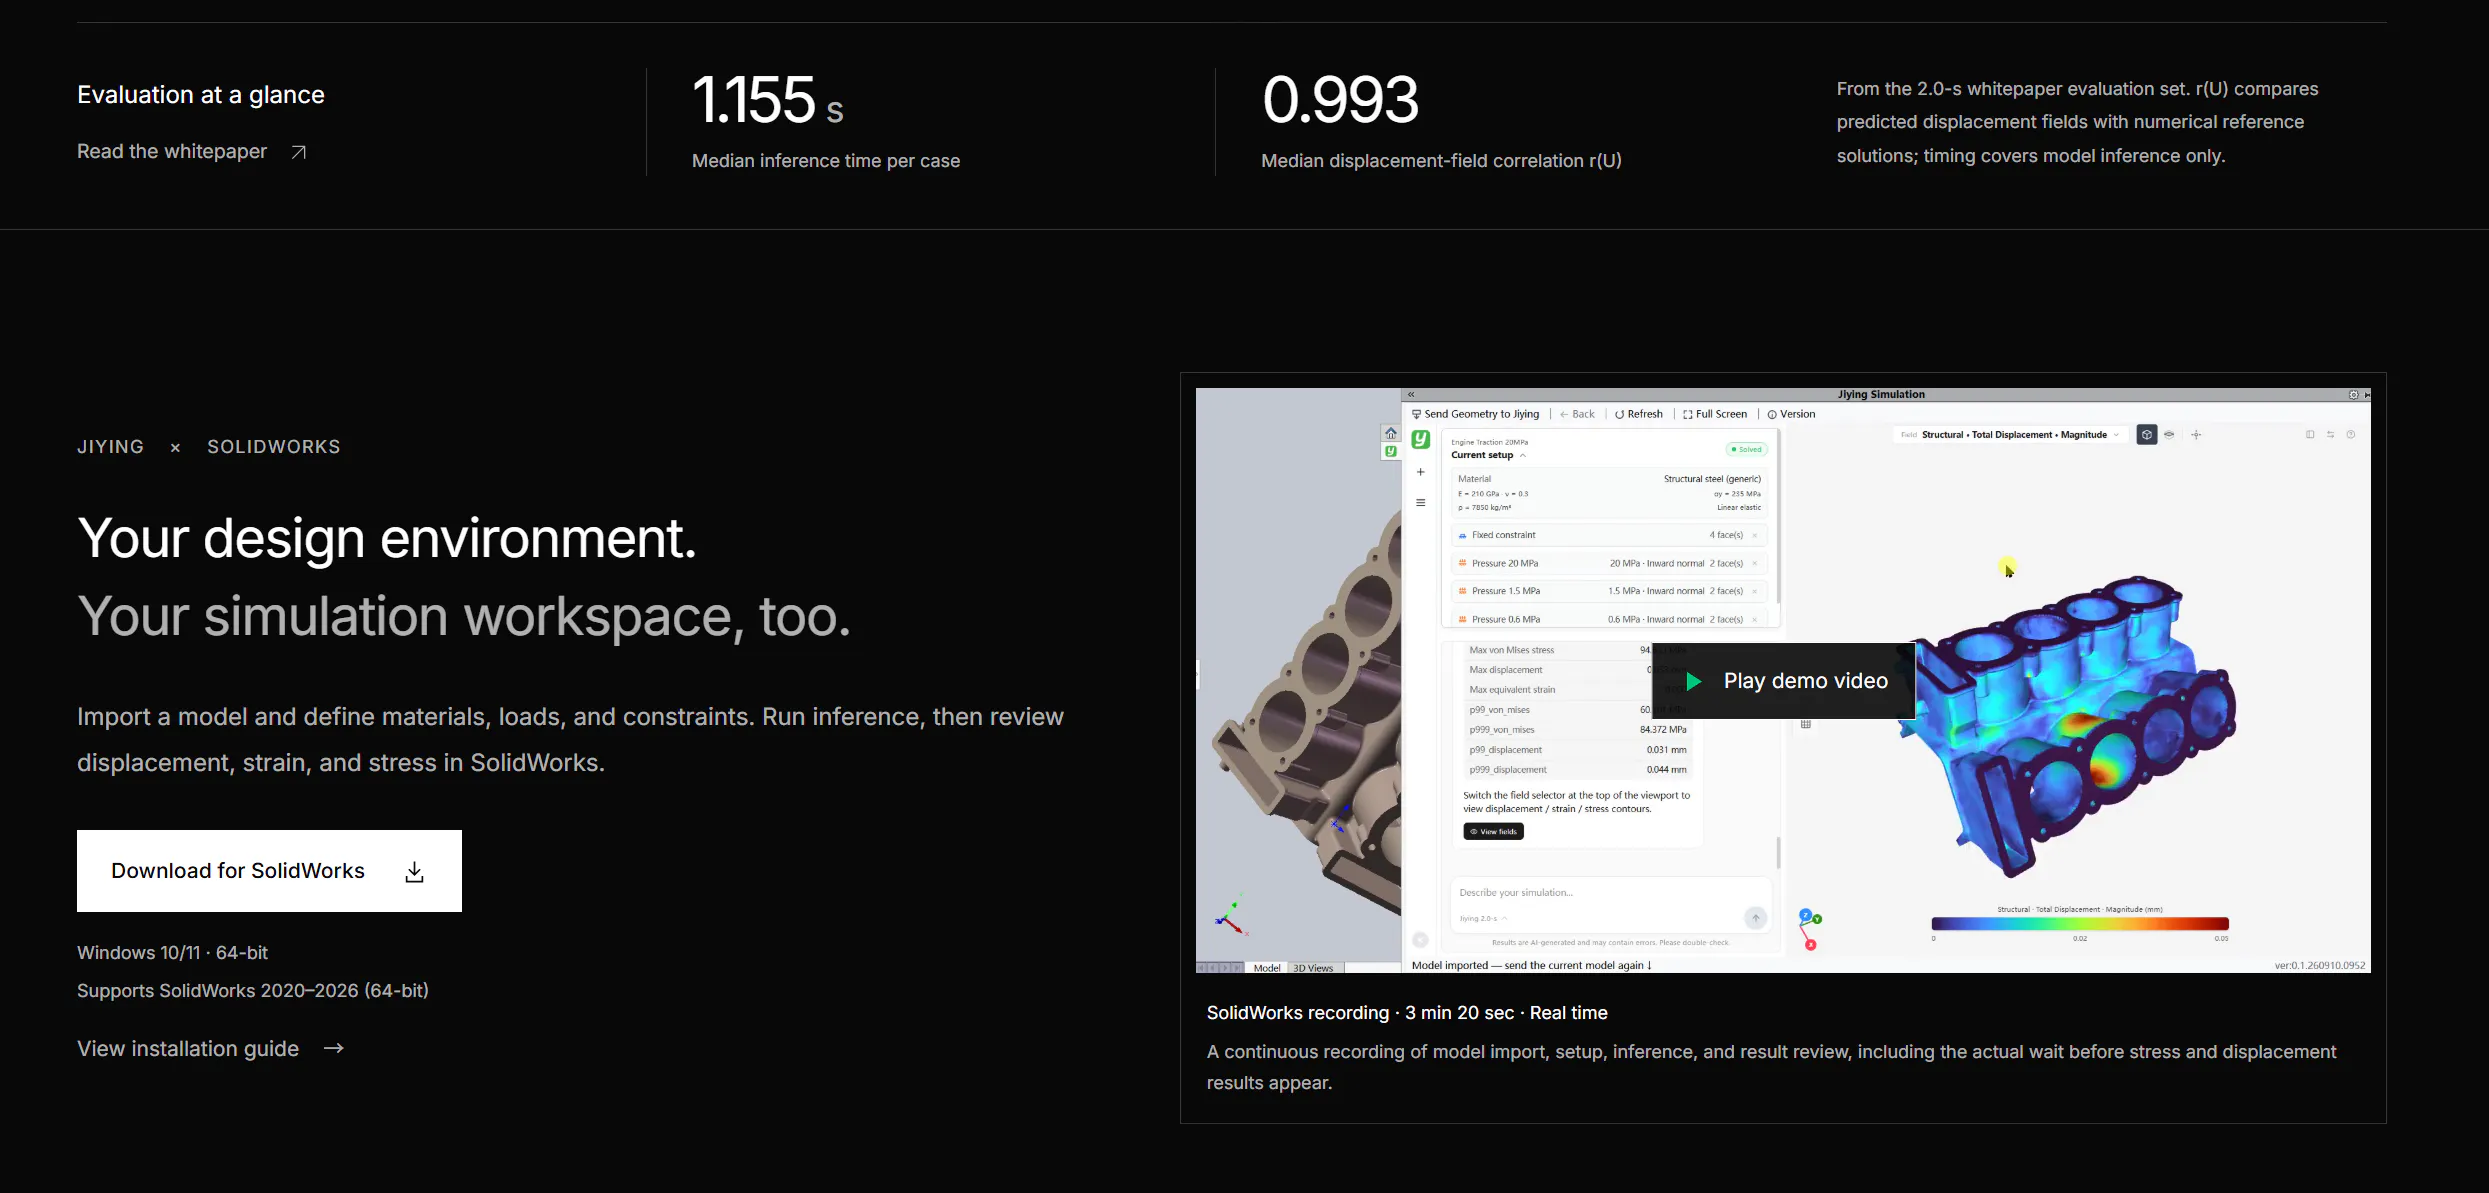Click the eye-like view icon beside the cube
This screenshot has height=1193, width=2489.
coord(2169,435)
